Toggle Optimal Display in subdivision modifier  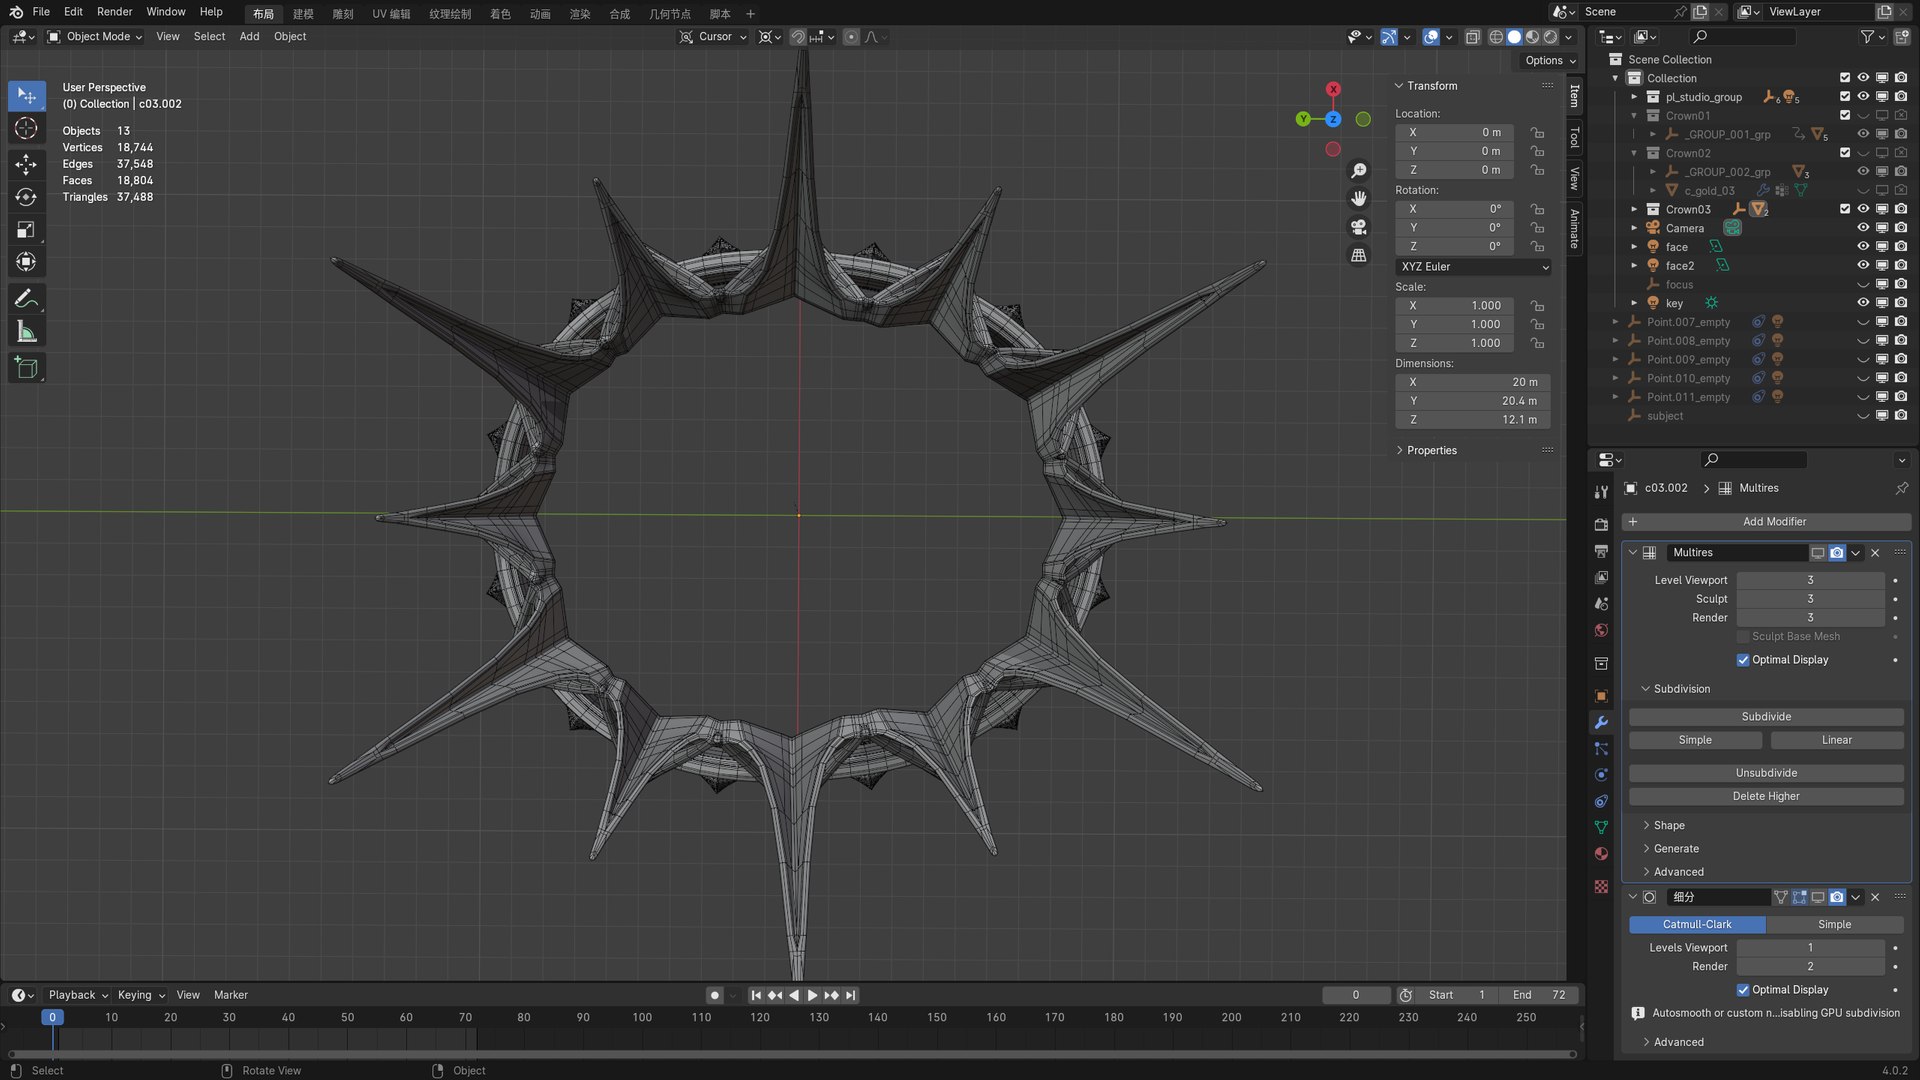(x=1743, y=990)
